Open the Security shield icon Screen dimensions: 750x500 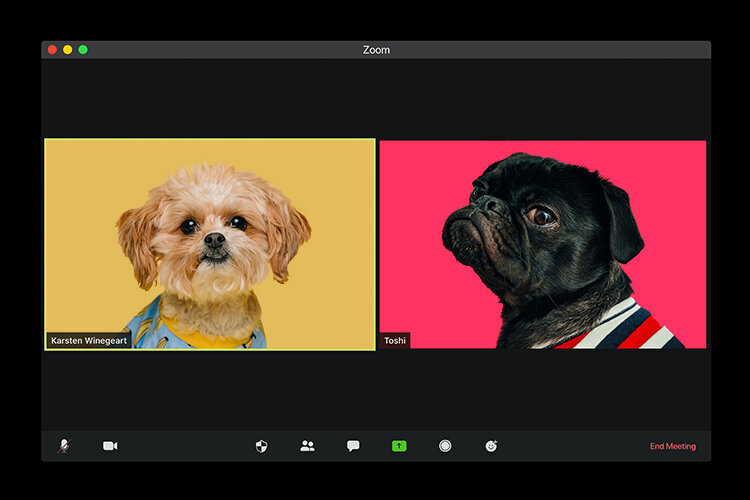click(x=261, y=446)
